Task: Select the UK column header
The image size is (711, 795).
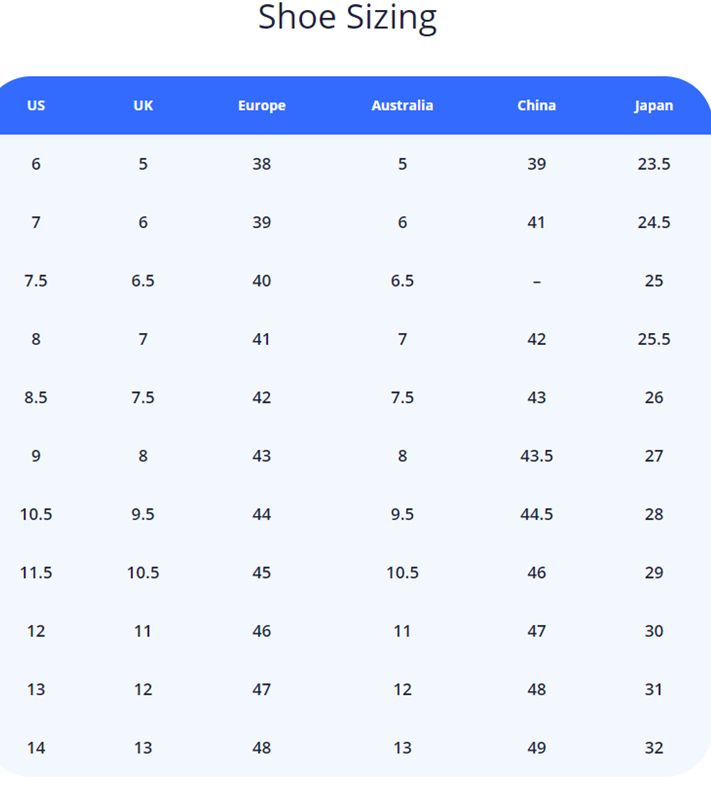Action: (143, 105)
